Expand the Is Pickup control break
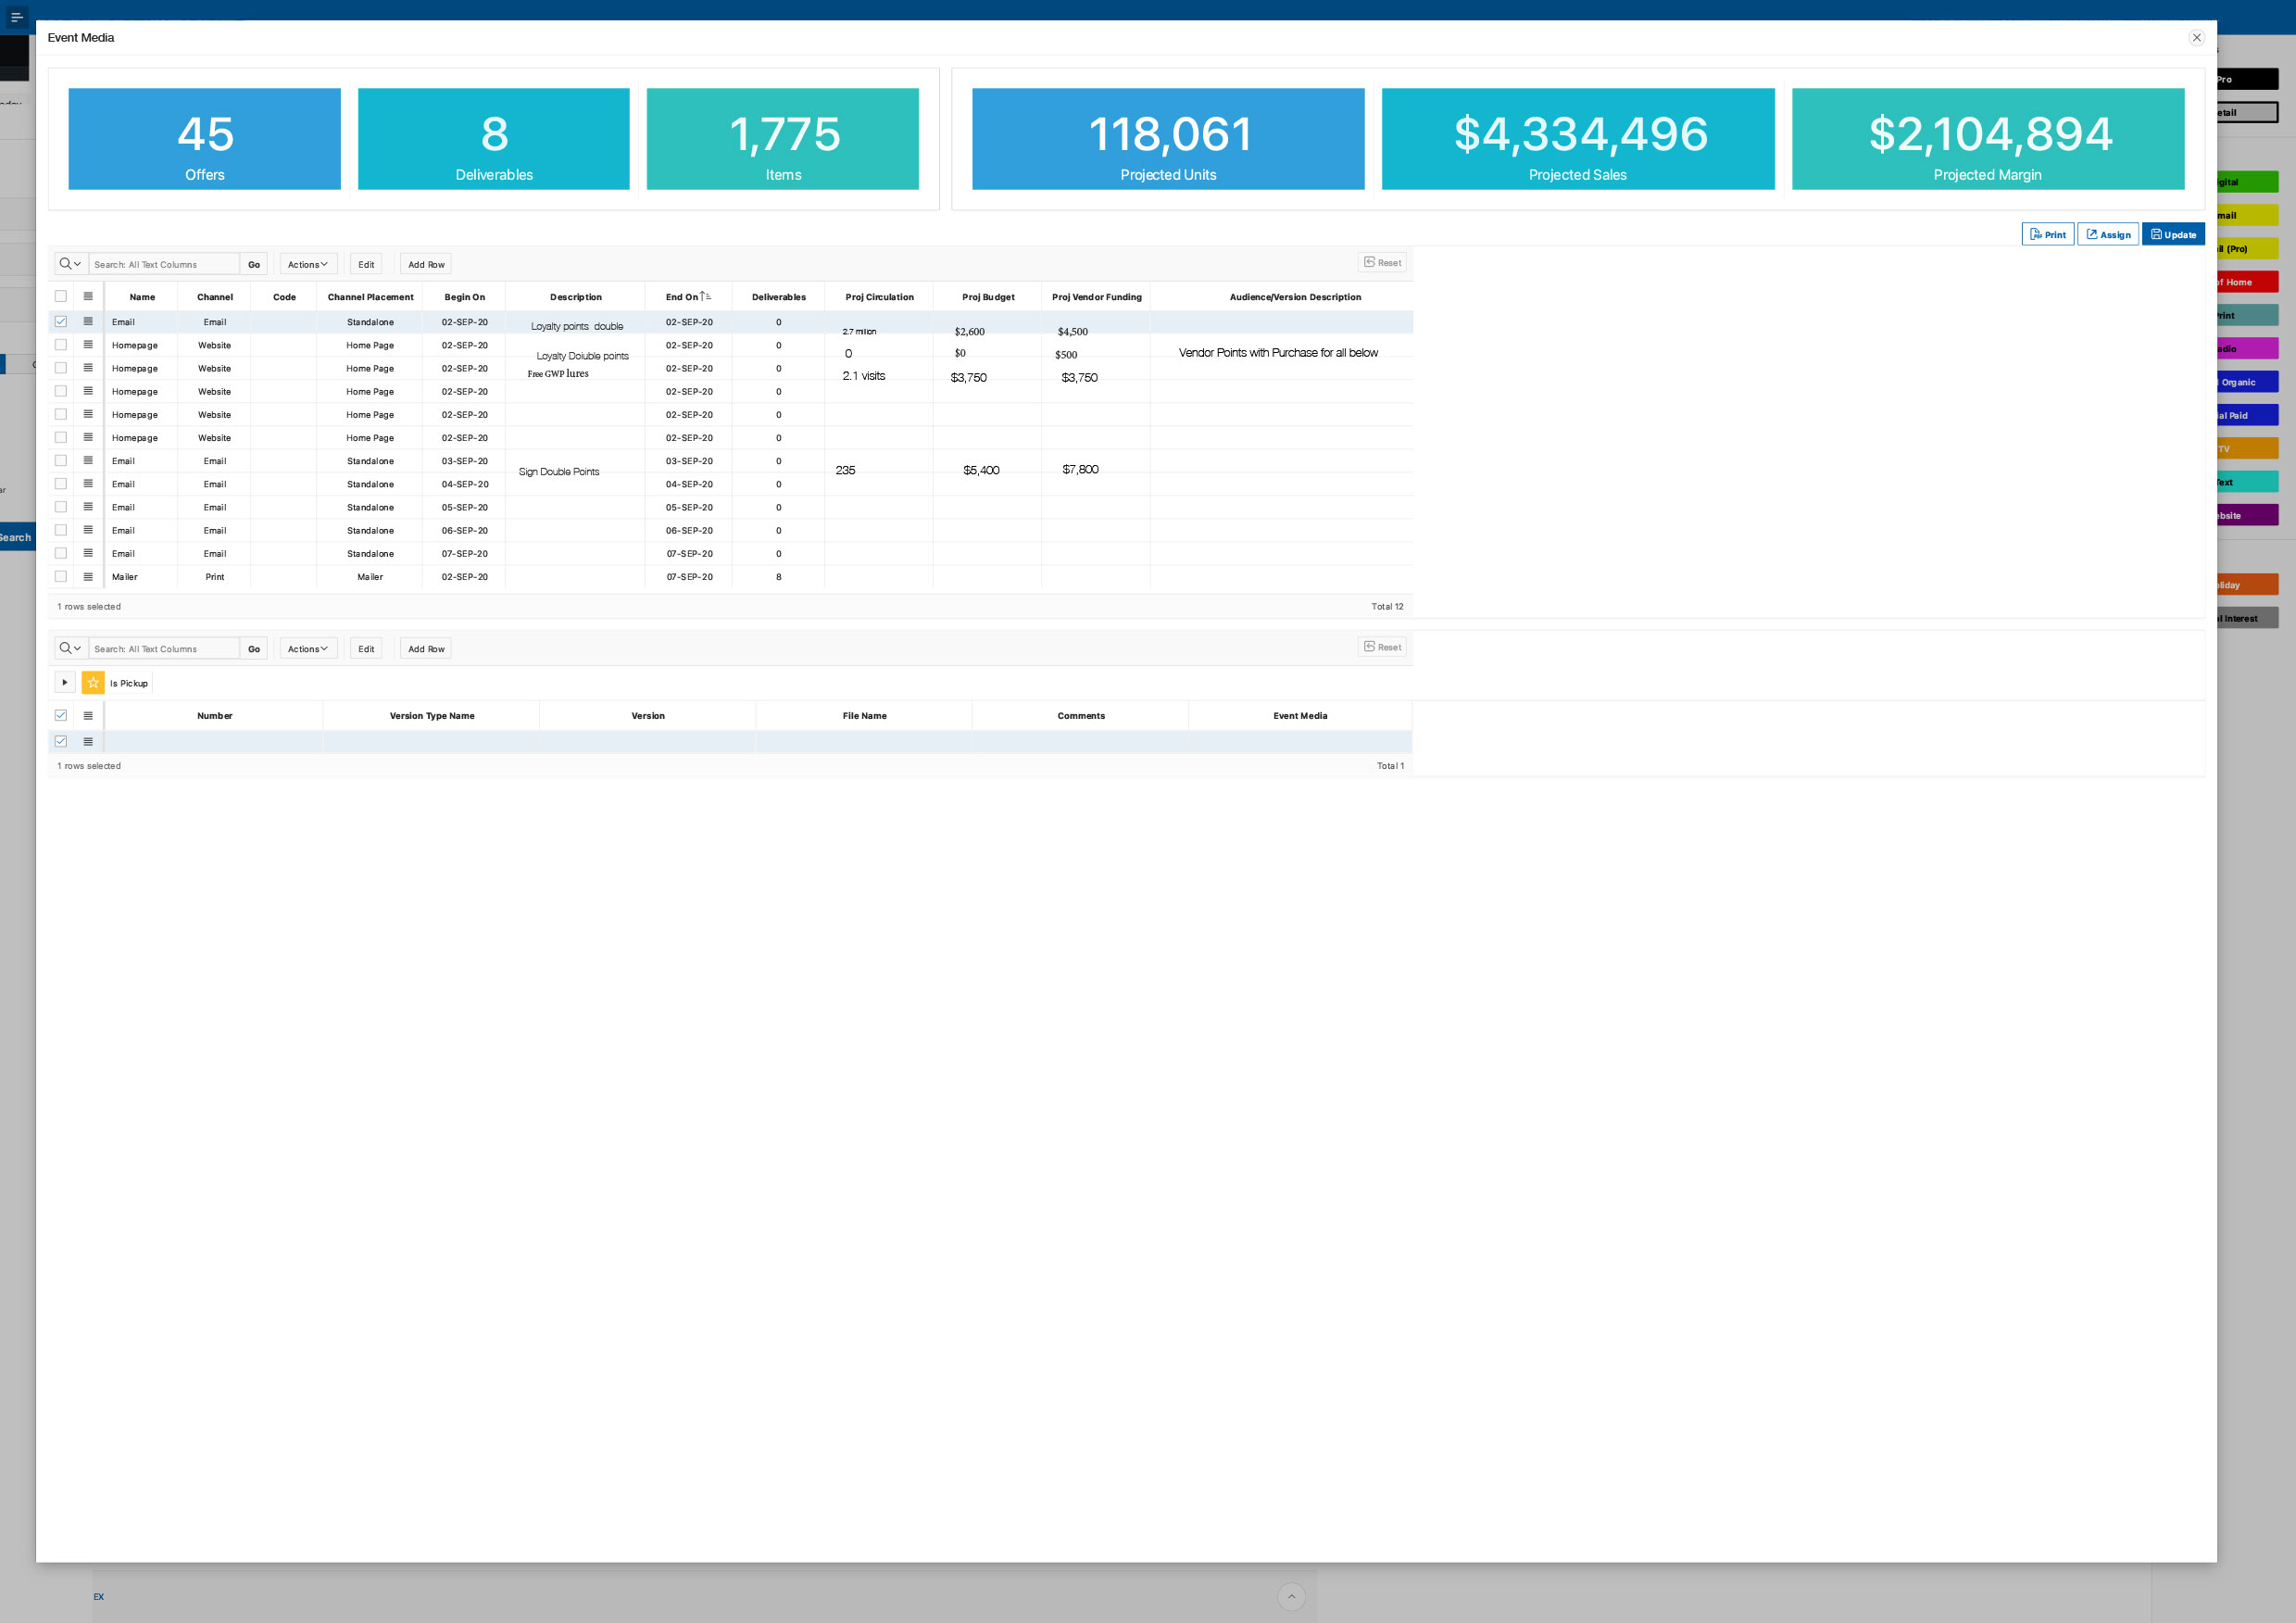 (65, 683)
